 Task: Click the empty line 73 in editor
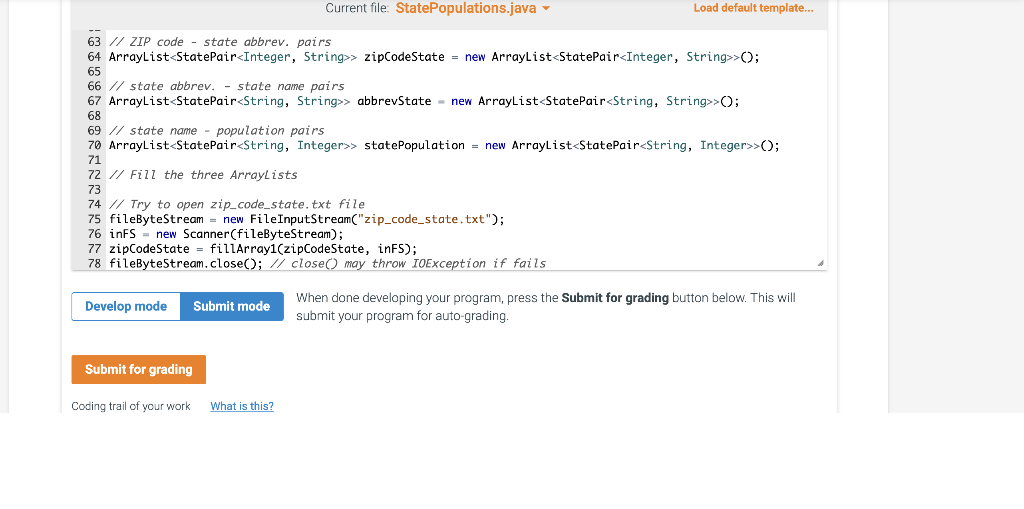(x=467, y=189)
